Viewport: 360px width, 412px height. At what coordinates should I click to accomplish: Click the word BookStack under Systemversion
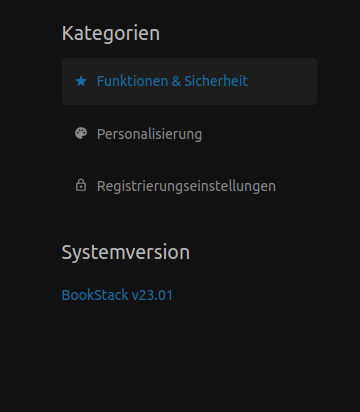(95, 295)
